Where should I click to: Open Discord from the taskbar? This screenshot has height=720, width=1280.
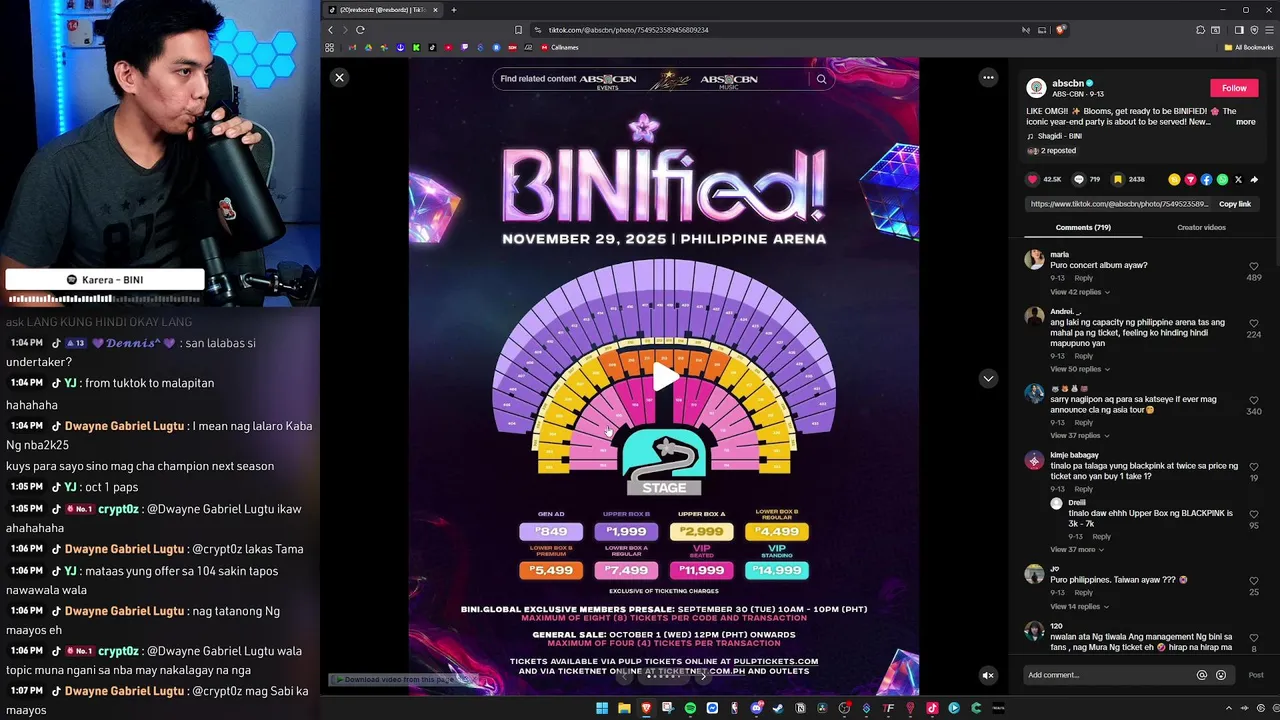click(x=756, y=708)
